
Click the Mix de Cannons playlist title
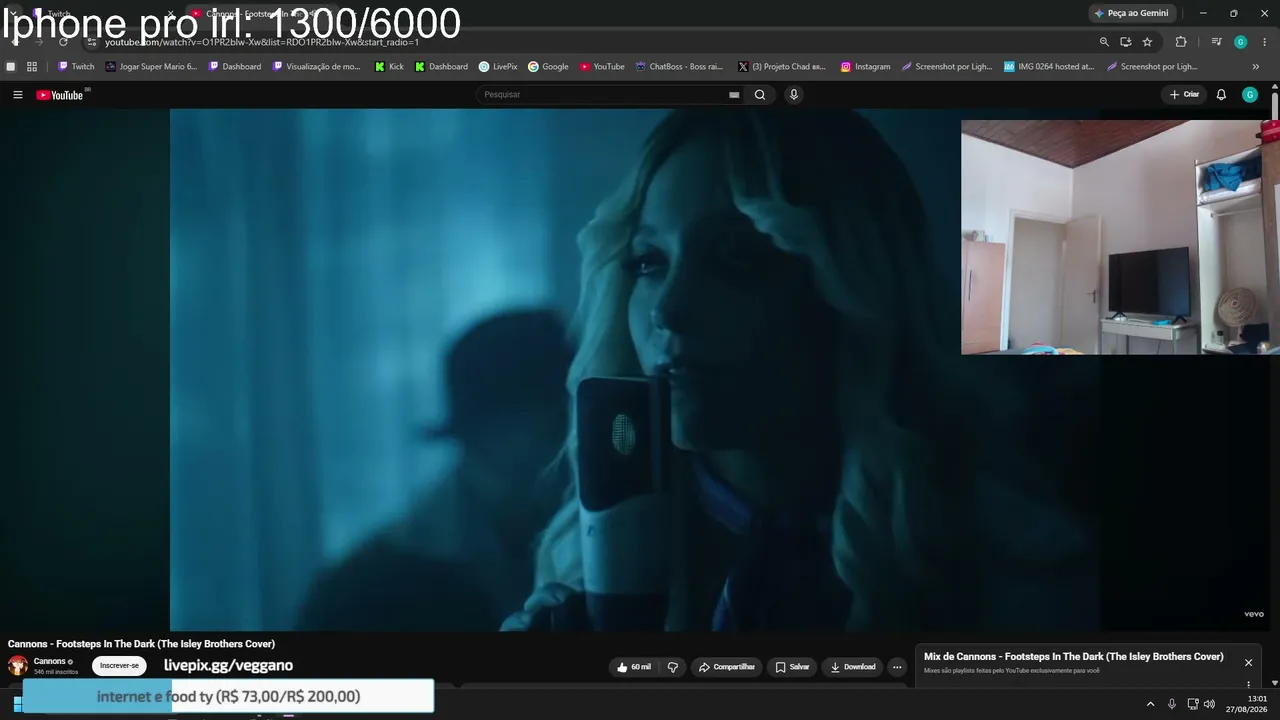click(1074, 657)
